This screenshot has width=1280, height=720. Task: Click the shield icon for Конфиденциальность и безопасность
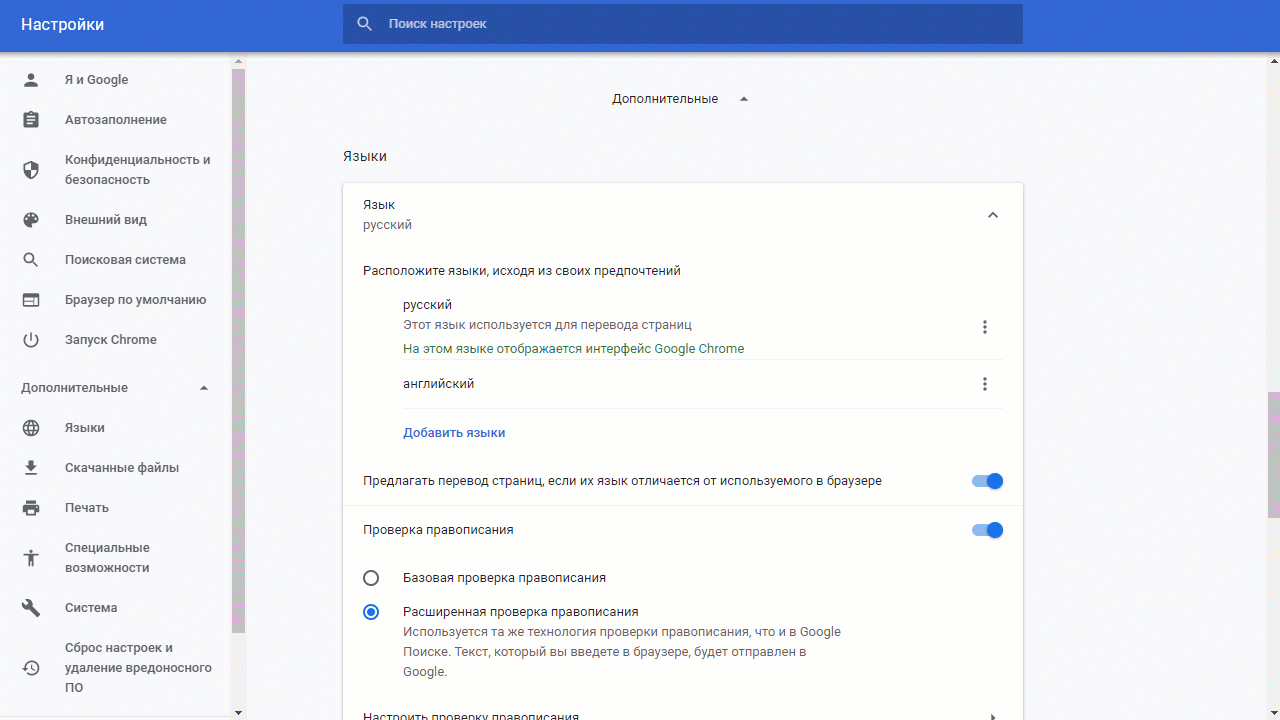(x=31, y=170)
